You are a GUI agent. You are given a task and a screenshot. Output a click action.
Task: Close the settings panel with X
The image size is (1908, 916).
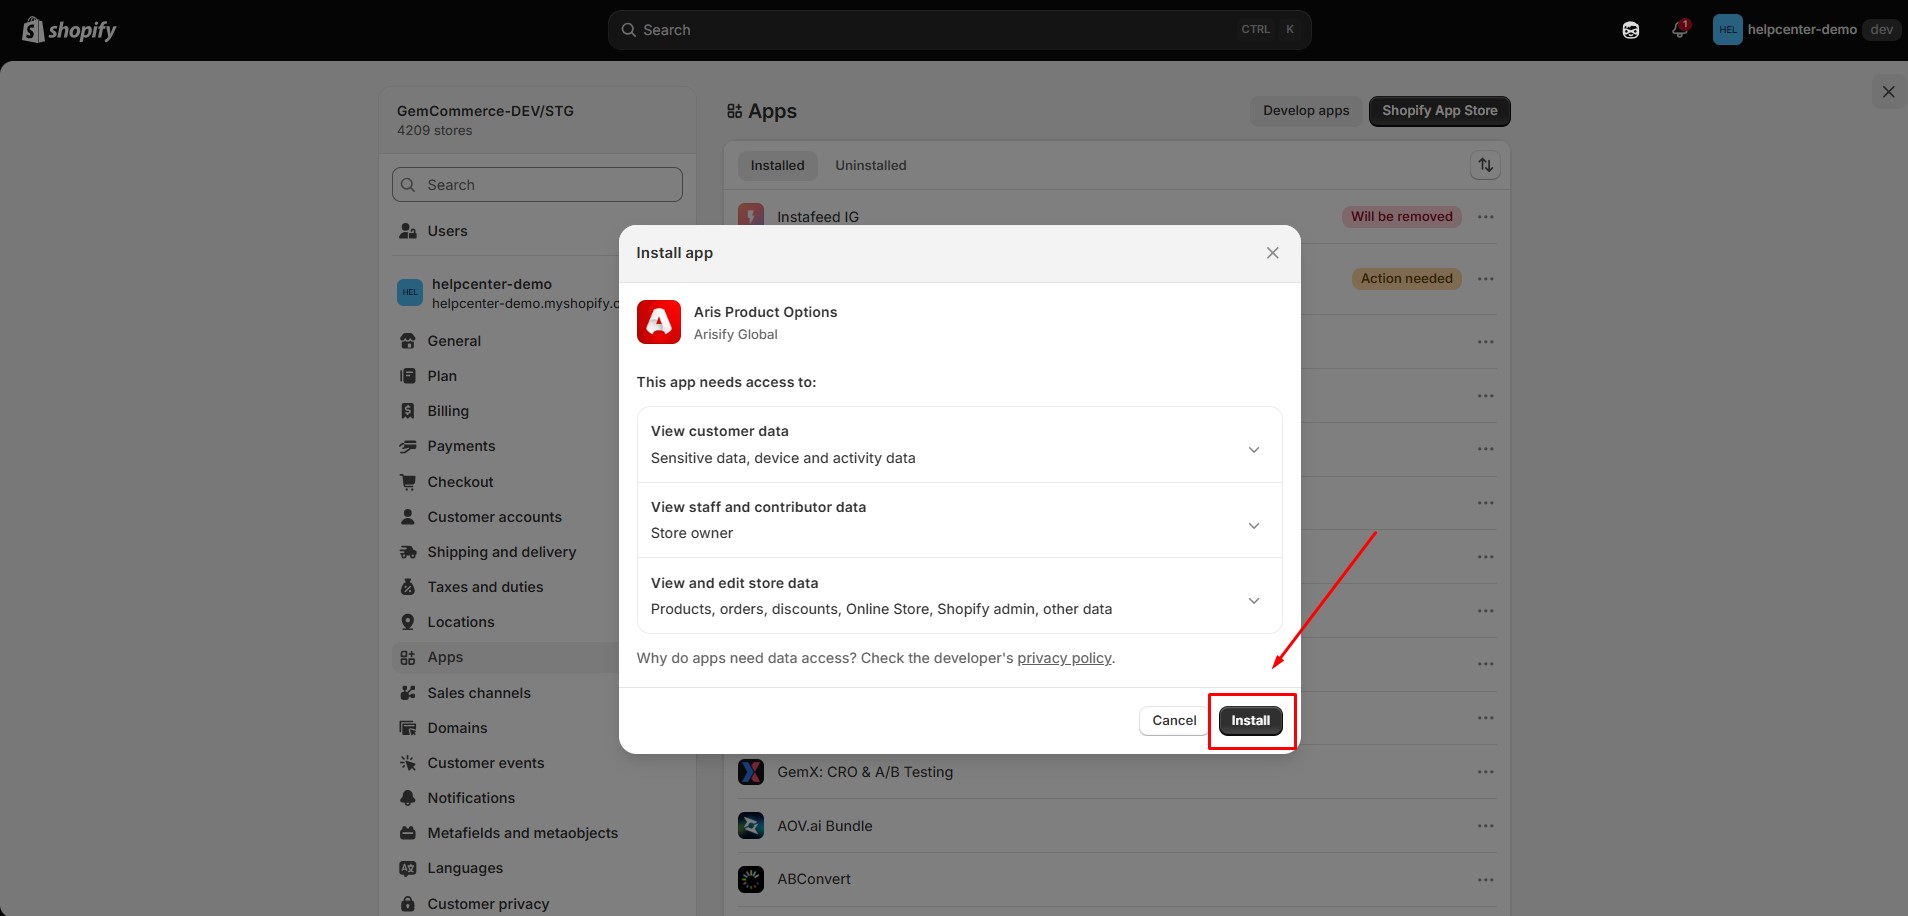pos(1888,92)
